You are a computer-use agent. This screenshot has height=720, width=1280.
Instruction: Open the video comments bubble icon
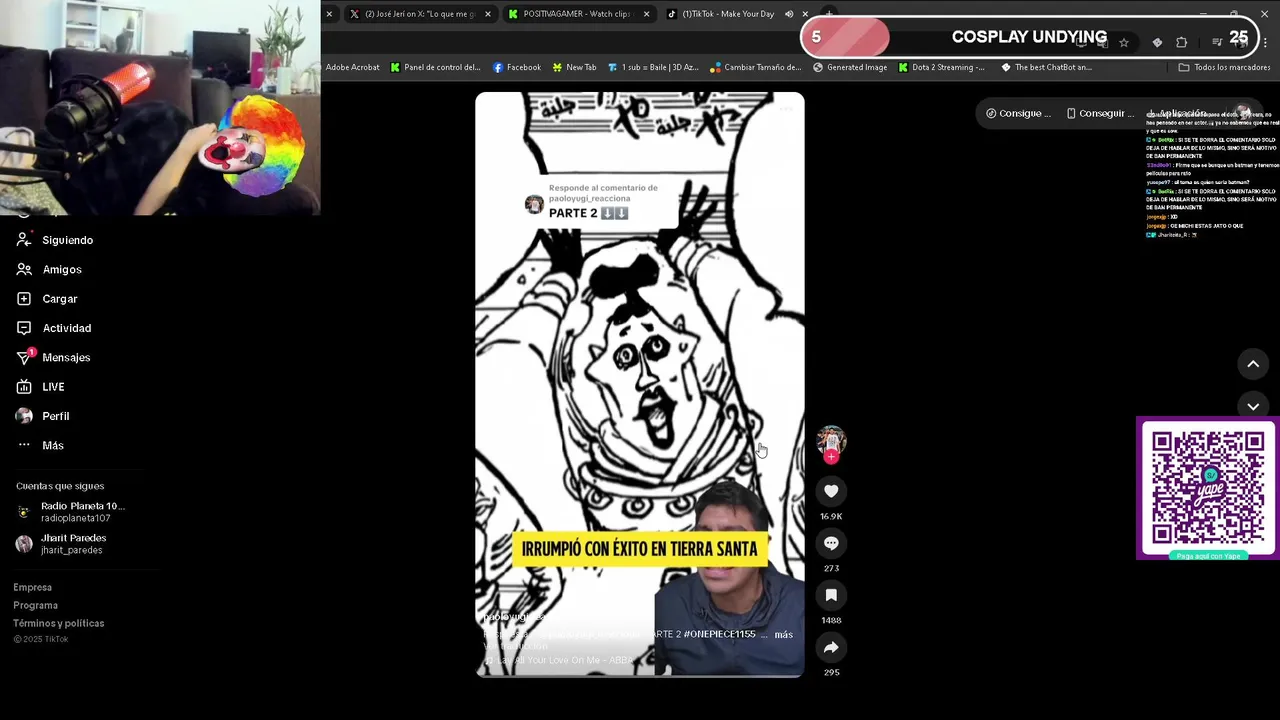[x=831, y=543]
